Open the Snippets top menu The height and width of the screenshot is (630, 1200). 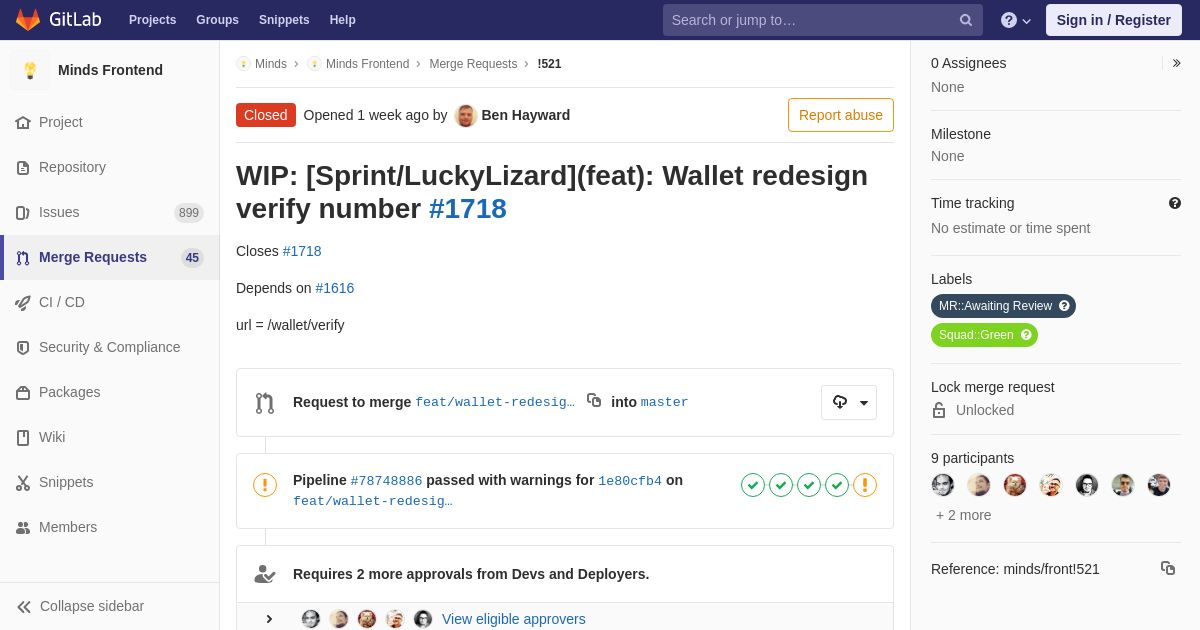point(284,20)
